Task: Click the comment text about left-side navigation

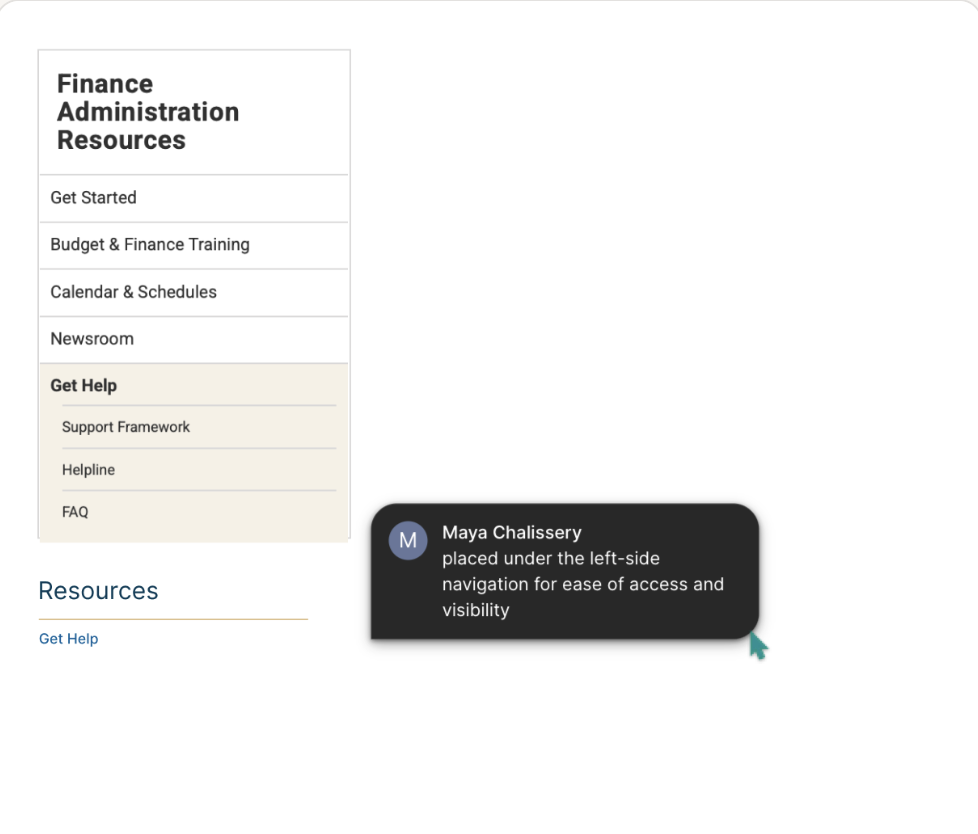Action: pyautogui.click(x=583, y=584)
